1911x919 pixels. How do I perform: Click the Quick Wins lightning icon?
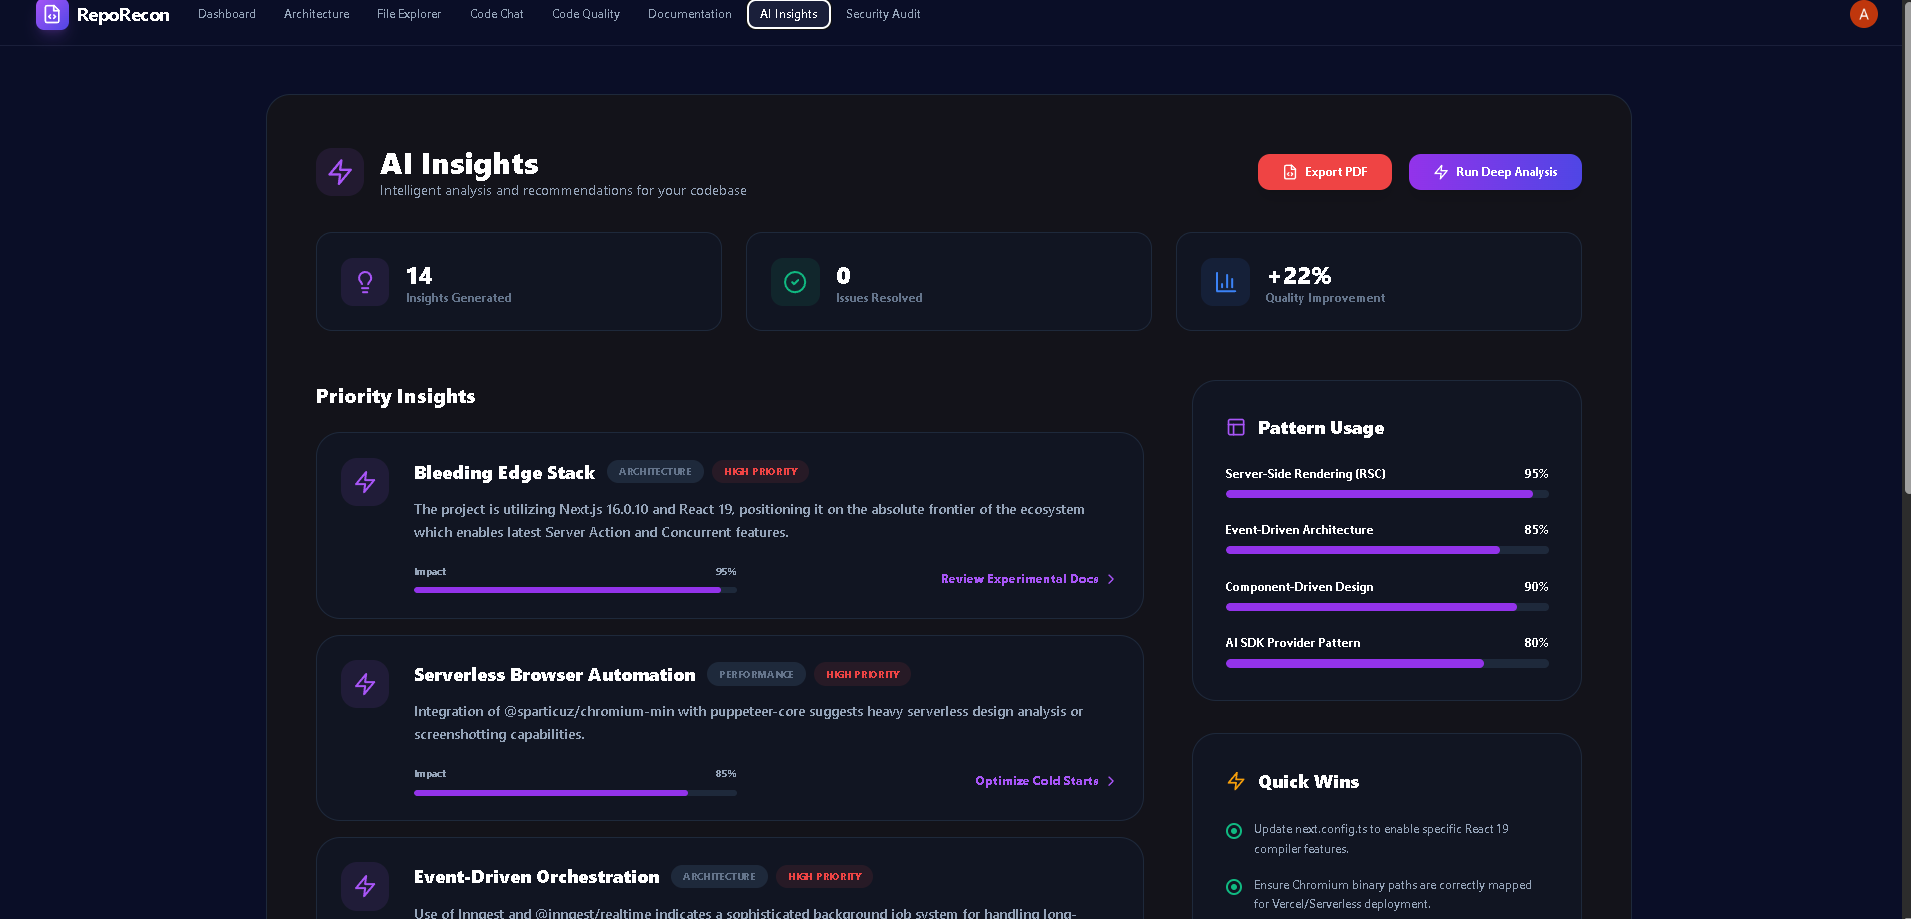click(x=1236, y=781)
